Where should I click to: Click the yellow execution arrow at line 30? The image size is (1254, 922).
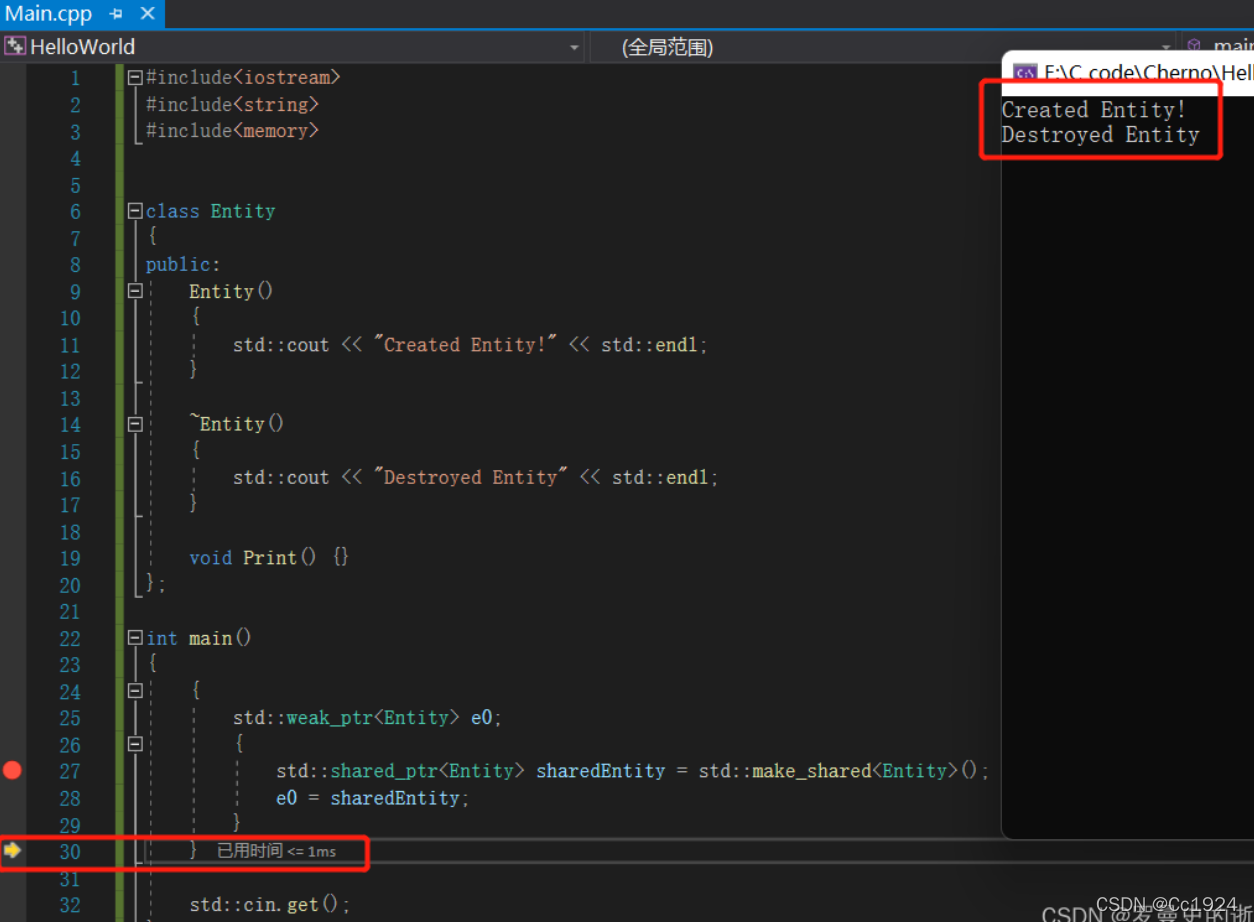[x=12, y=850]
